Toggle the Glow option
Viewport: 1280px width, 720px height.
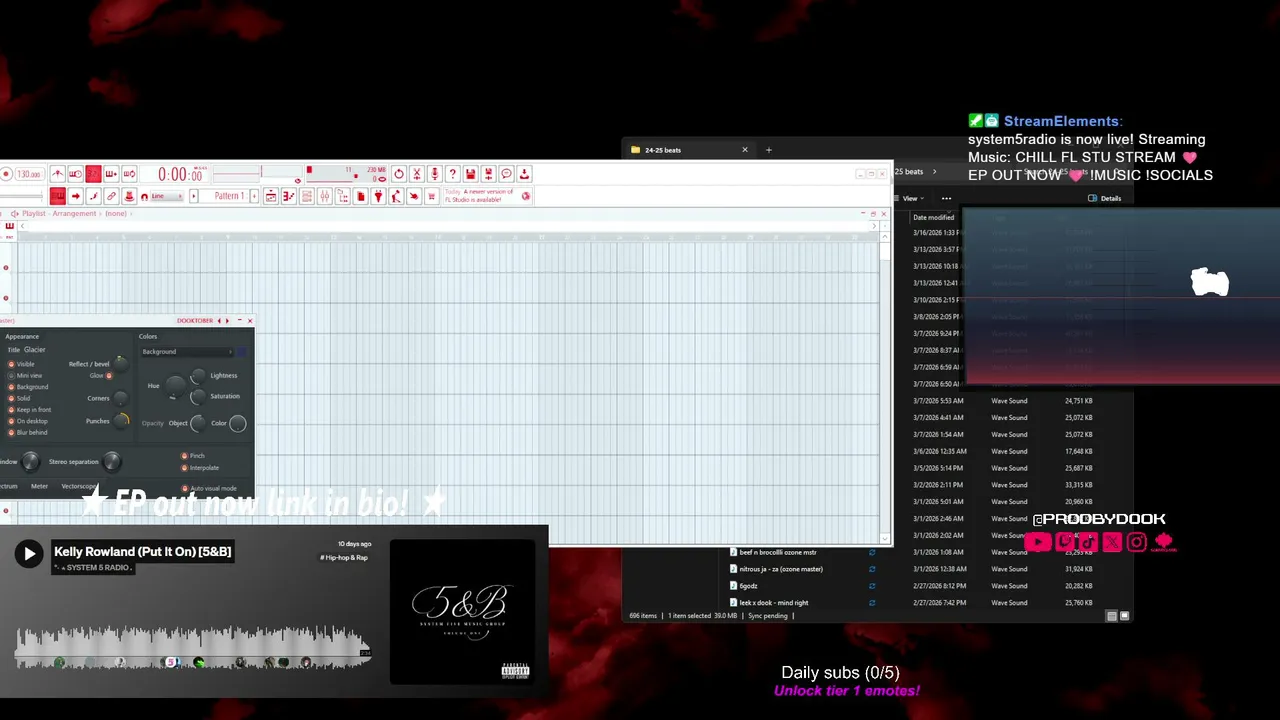click(109, 376)
